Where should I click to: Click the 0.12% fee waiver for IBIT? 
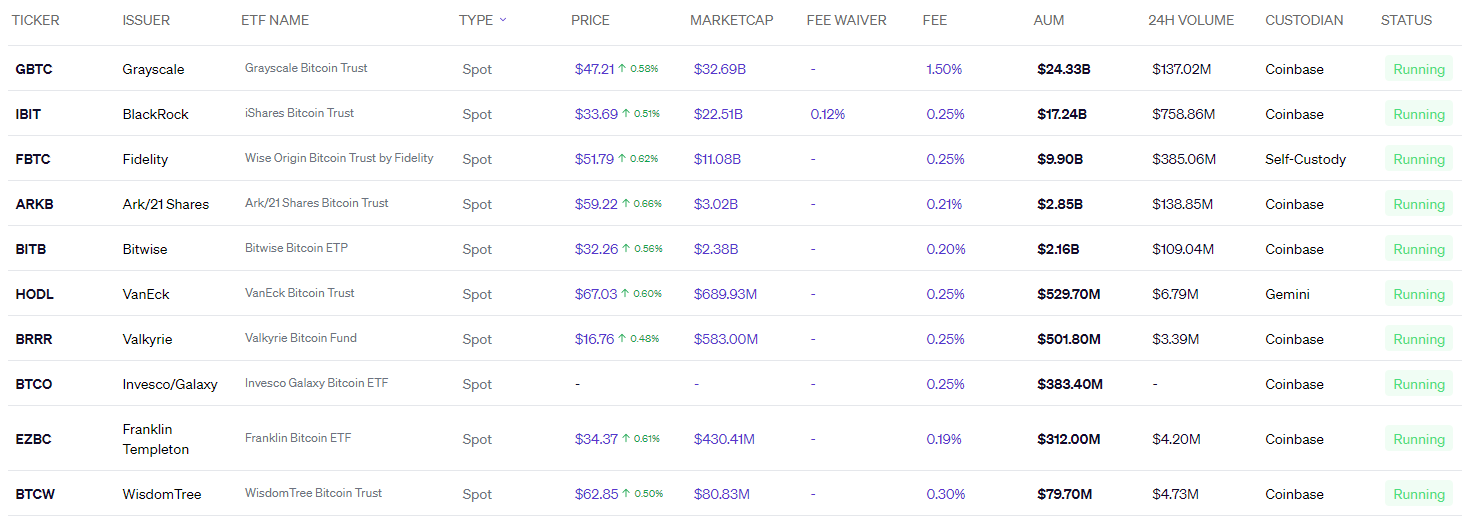tap(827, 114)
